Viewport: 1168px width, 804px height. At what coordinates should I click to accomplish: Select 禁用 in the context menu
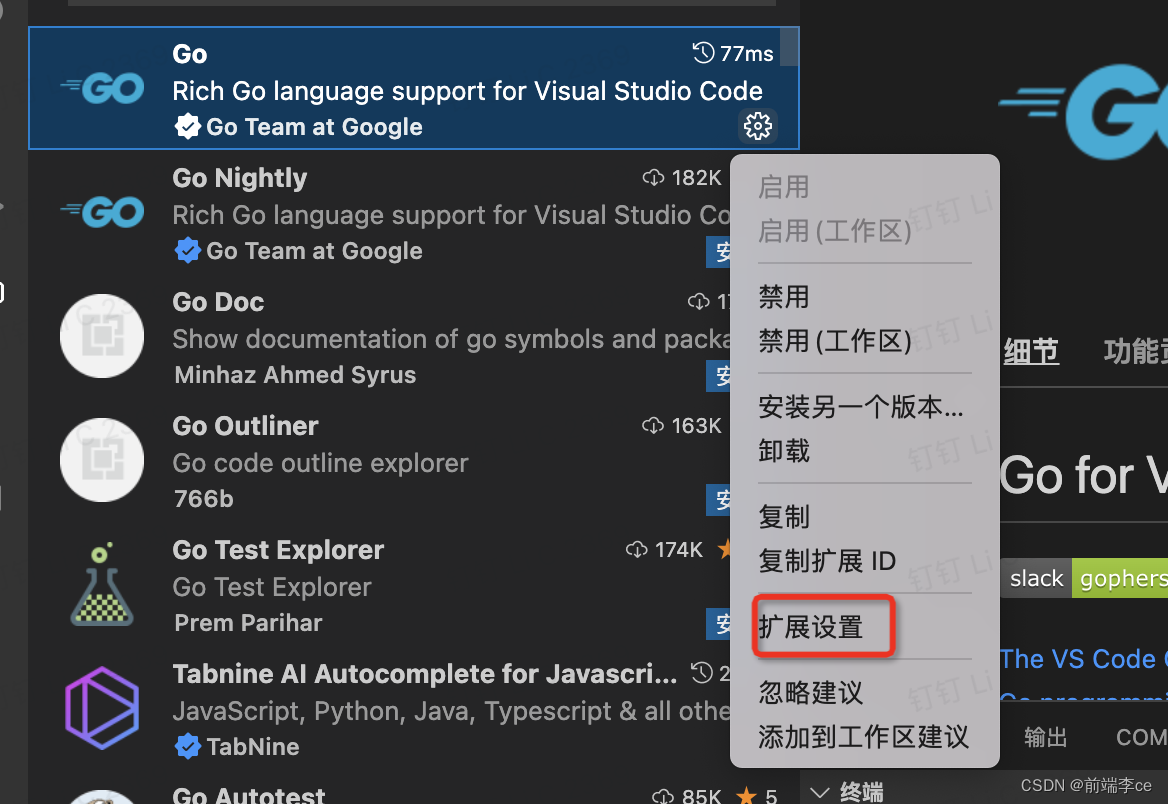[784, 297]
